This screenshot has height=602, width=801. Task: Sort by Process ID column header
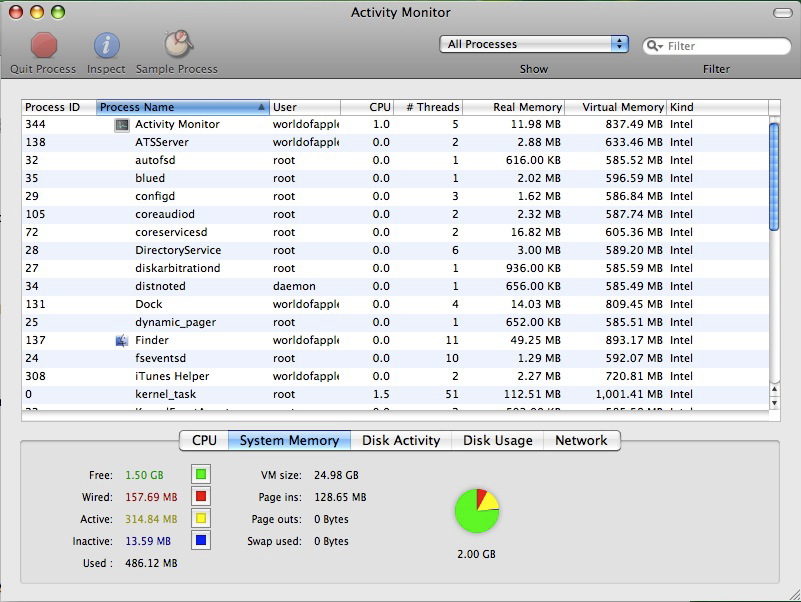pyautogui.click(x=59, y=107)
